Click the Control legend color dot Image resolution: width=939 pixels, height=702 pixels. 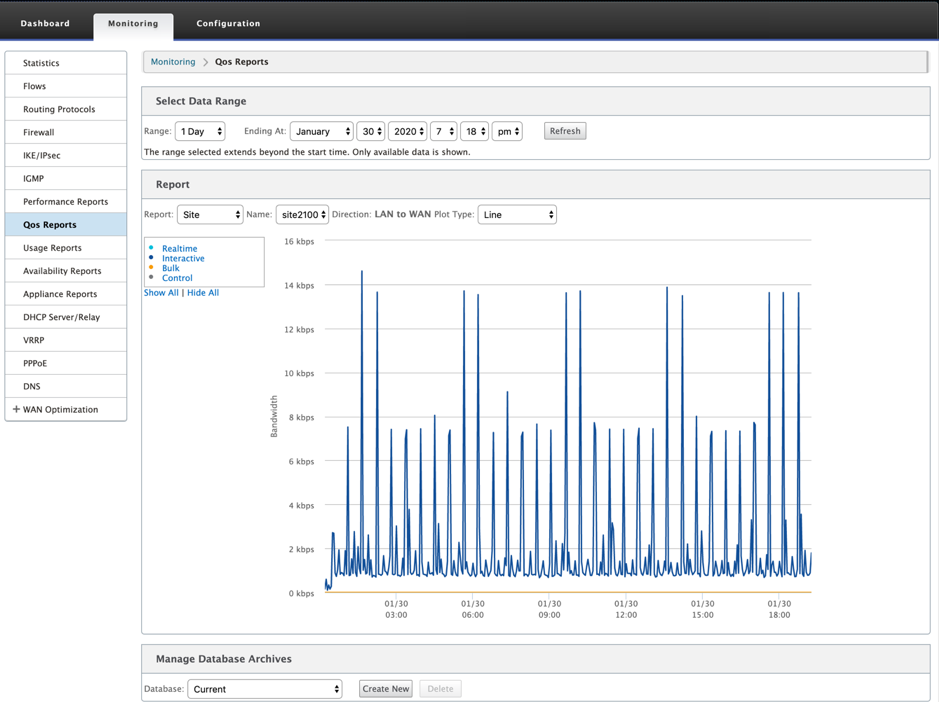pyautogui.click(x=151, y=277)
